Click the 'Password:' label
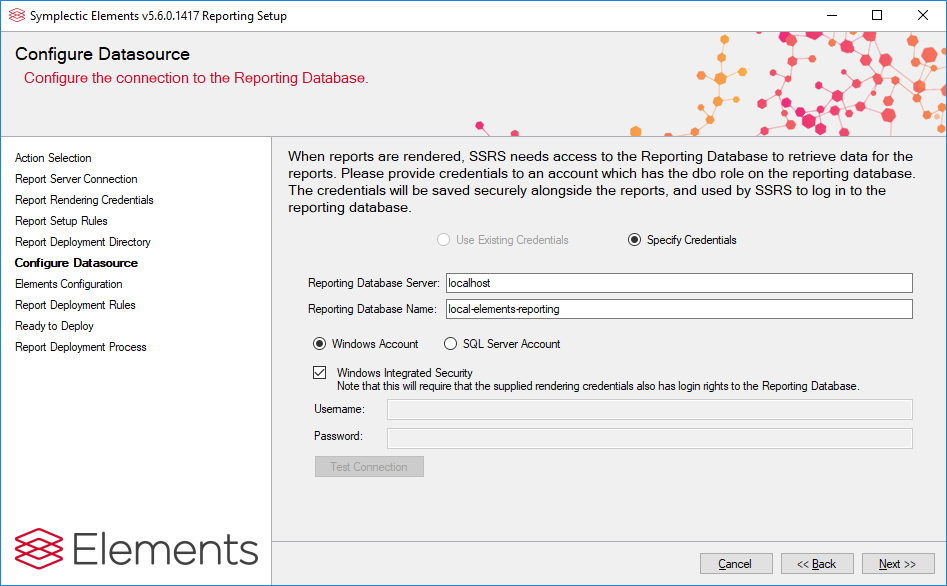The height and width of the screenshot is (586, 947). (338, 436)
